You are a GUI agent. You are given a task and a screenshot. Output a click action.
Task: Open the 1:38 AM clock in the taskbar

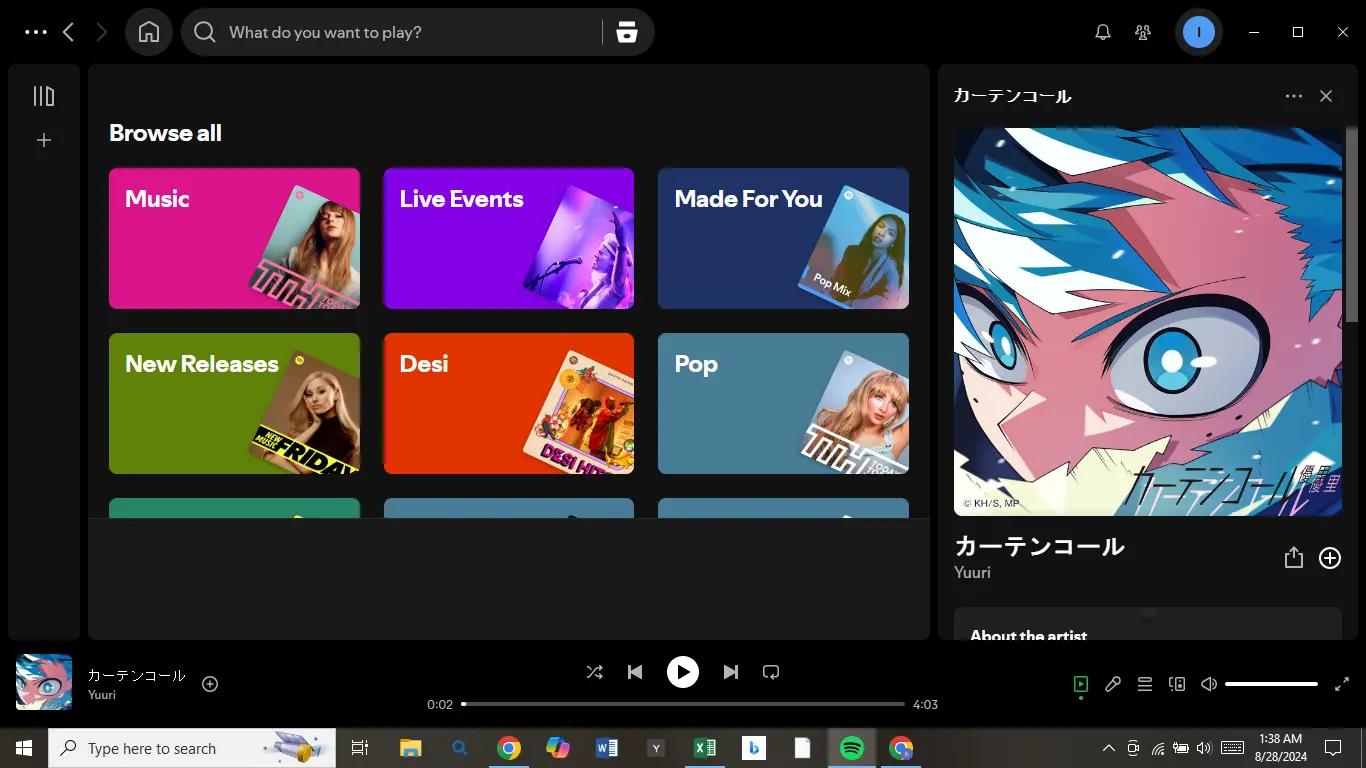click(x=1281, y=748)
